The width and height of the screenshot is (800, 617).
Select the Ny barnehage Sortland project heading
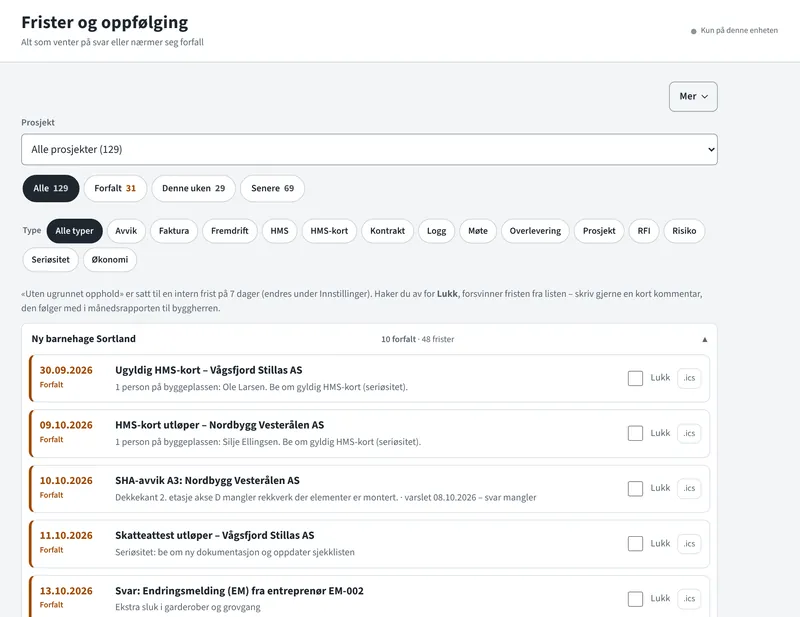pos(84,339)
